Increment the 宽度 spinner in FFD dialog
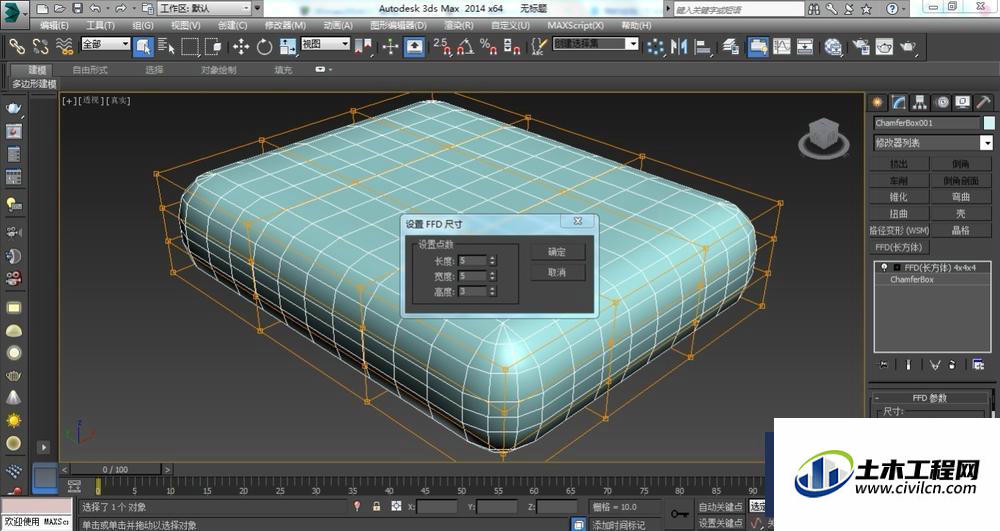 tap(492, 273)
